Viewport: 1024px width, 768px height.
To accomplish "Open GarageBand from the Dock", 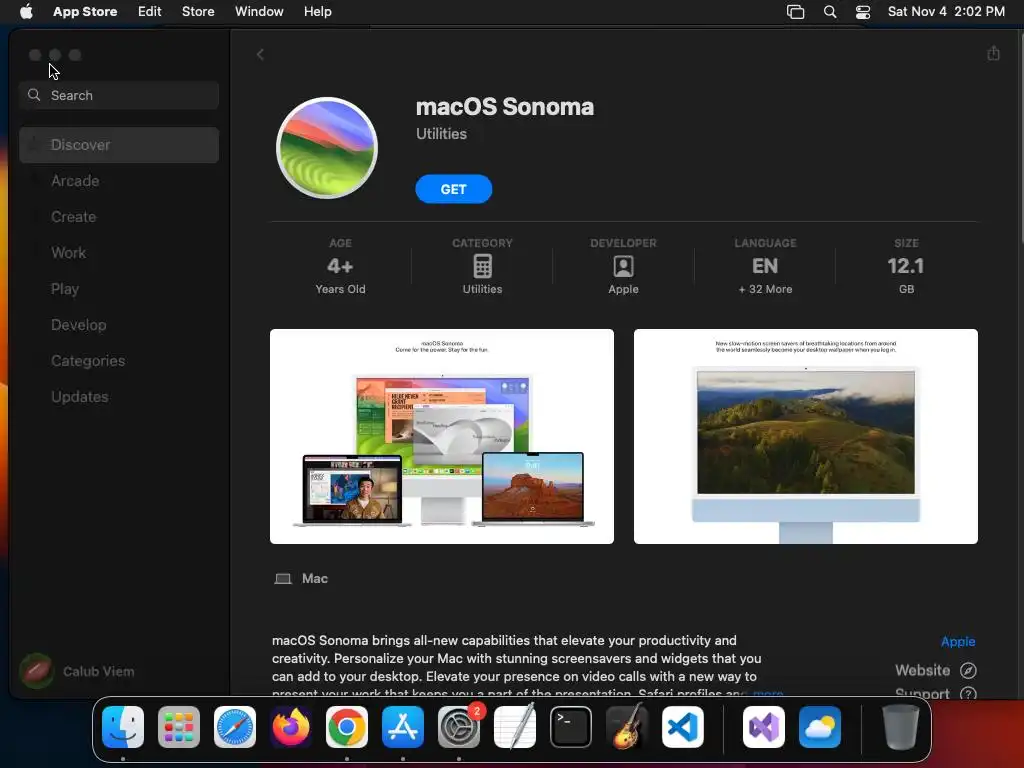I will click(x=627, y=727).
